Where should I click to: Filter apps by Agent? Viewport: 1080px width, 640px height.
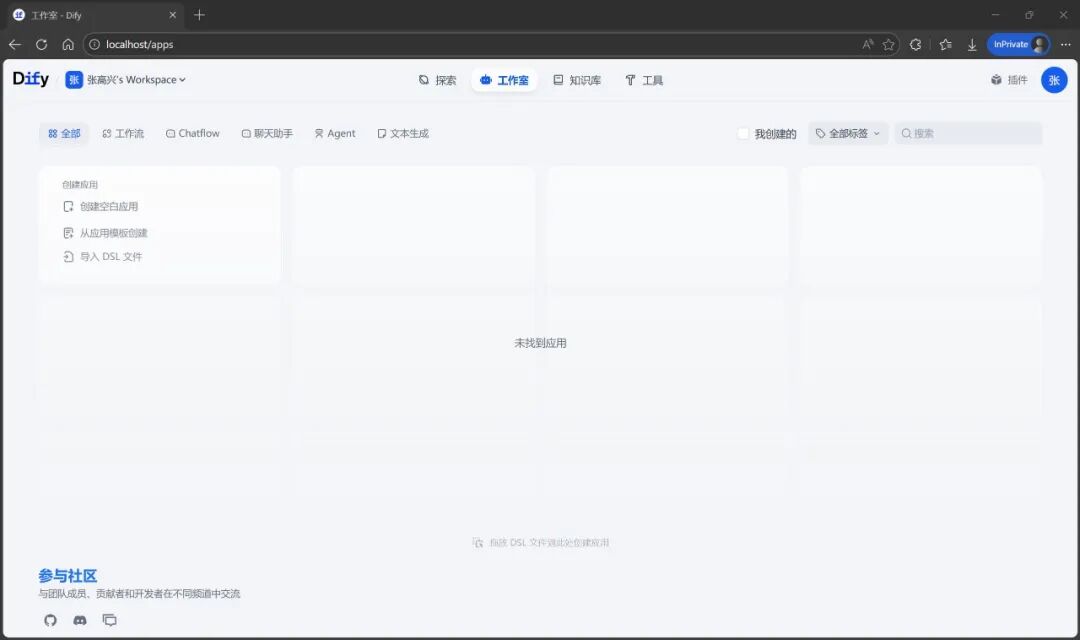335,134
